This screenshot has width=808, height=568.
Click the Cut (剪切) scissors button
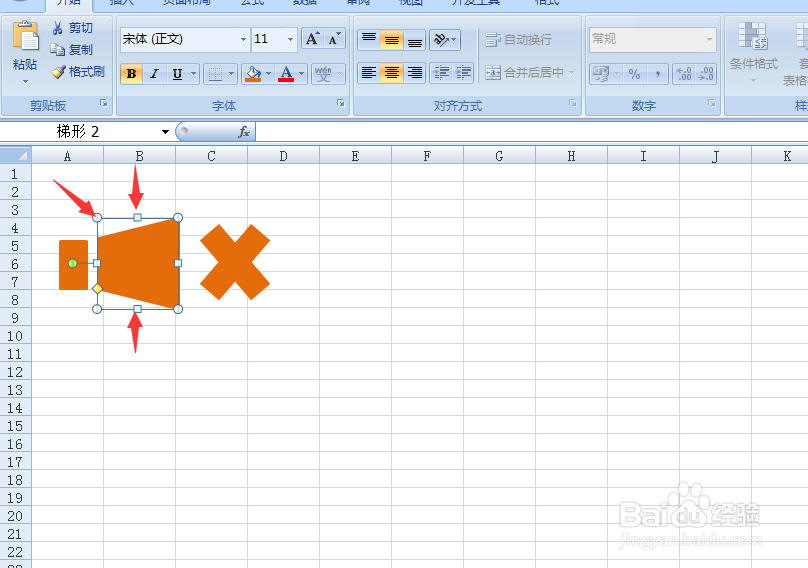(x=72, y=28)
